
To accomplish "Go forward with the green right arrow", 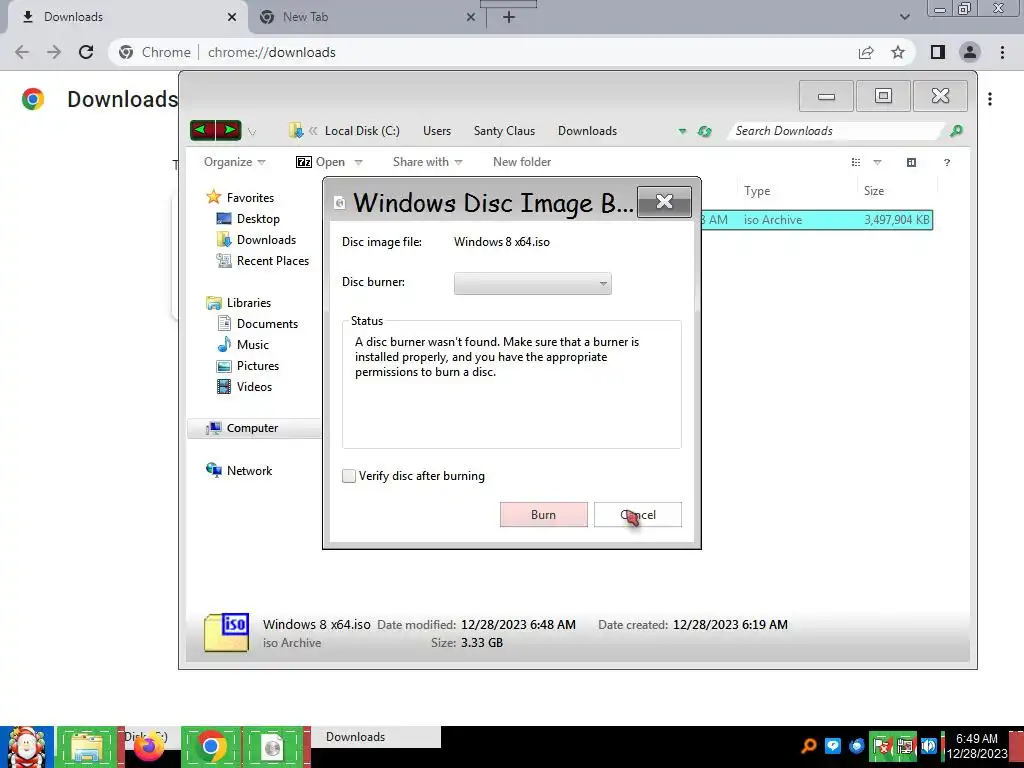I will pyautogui.click(x=229, y=130).
